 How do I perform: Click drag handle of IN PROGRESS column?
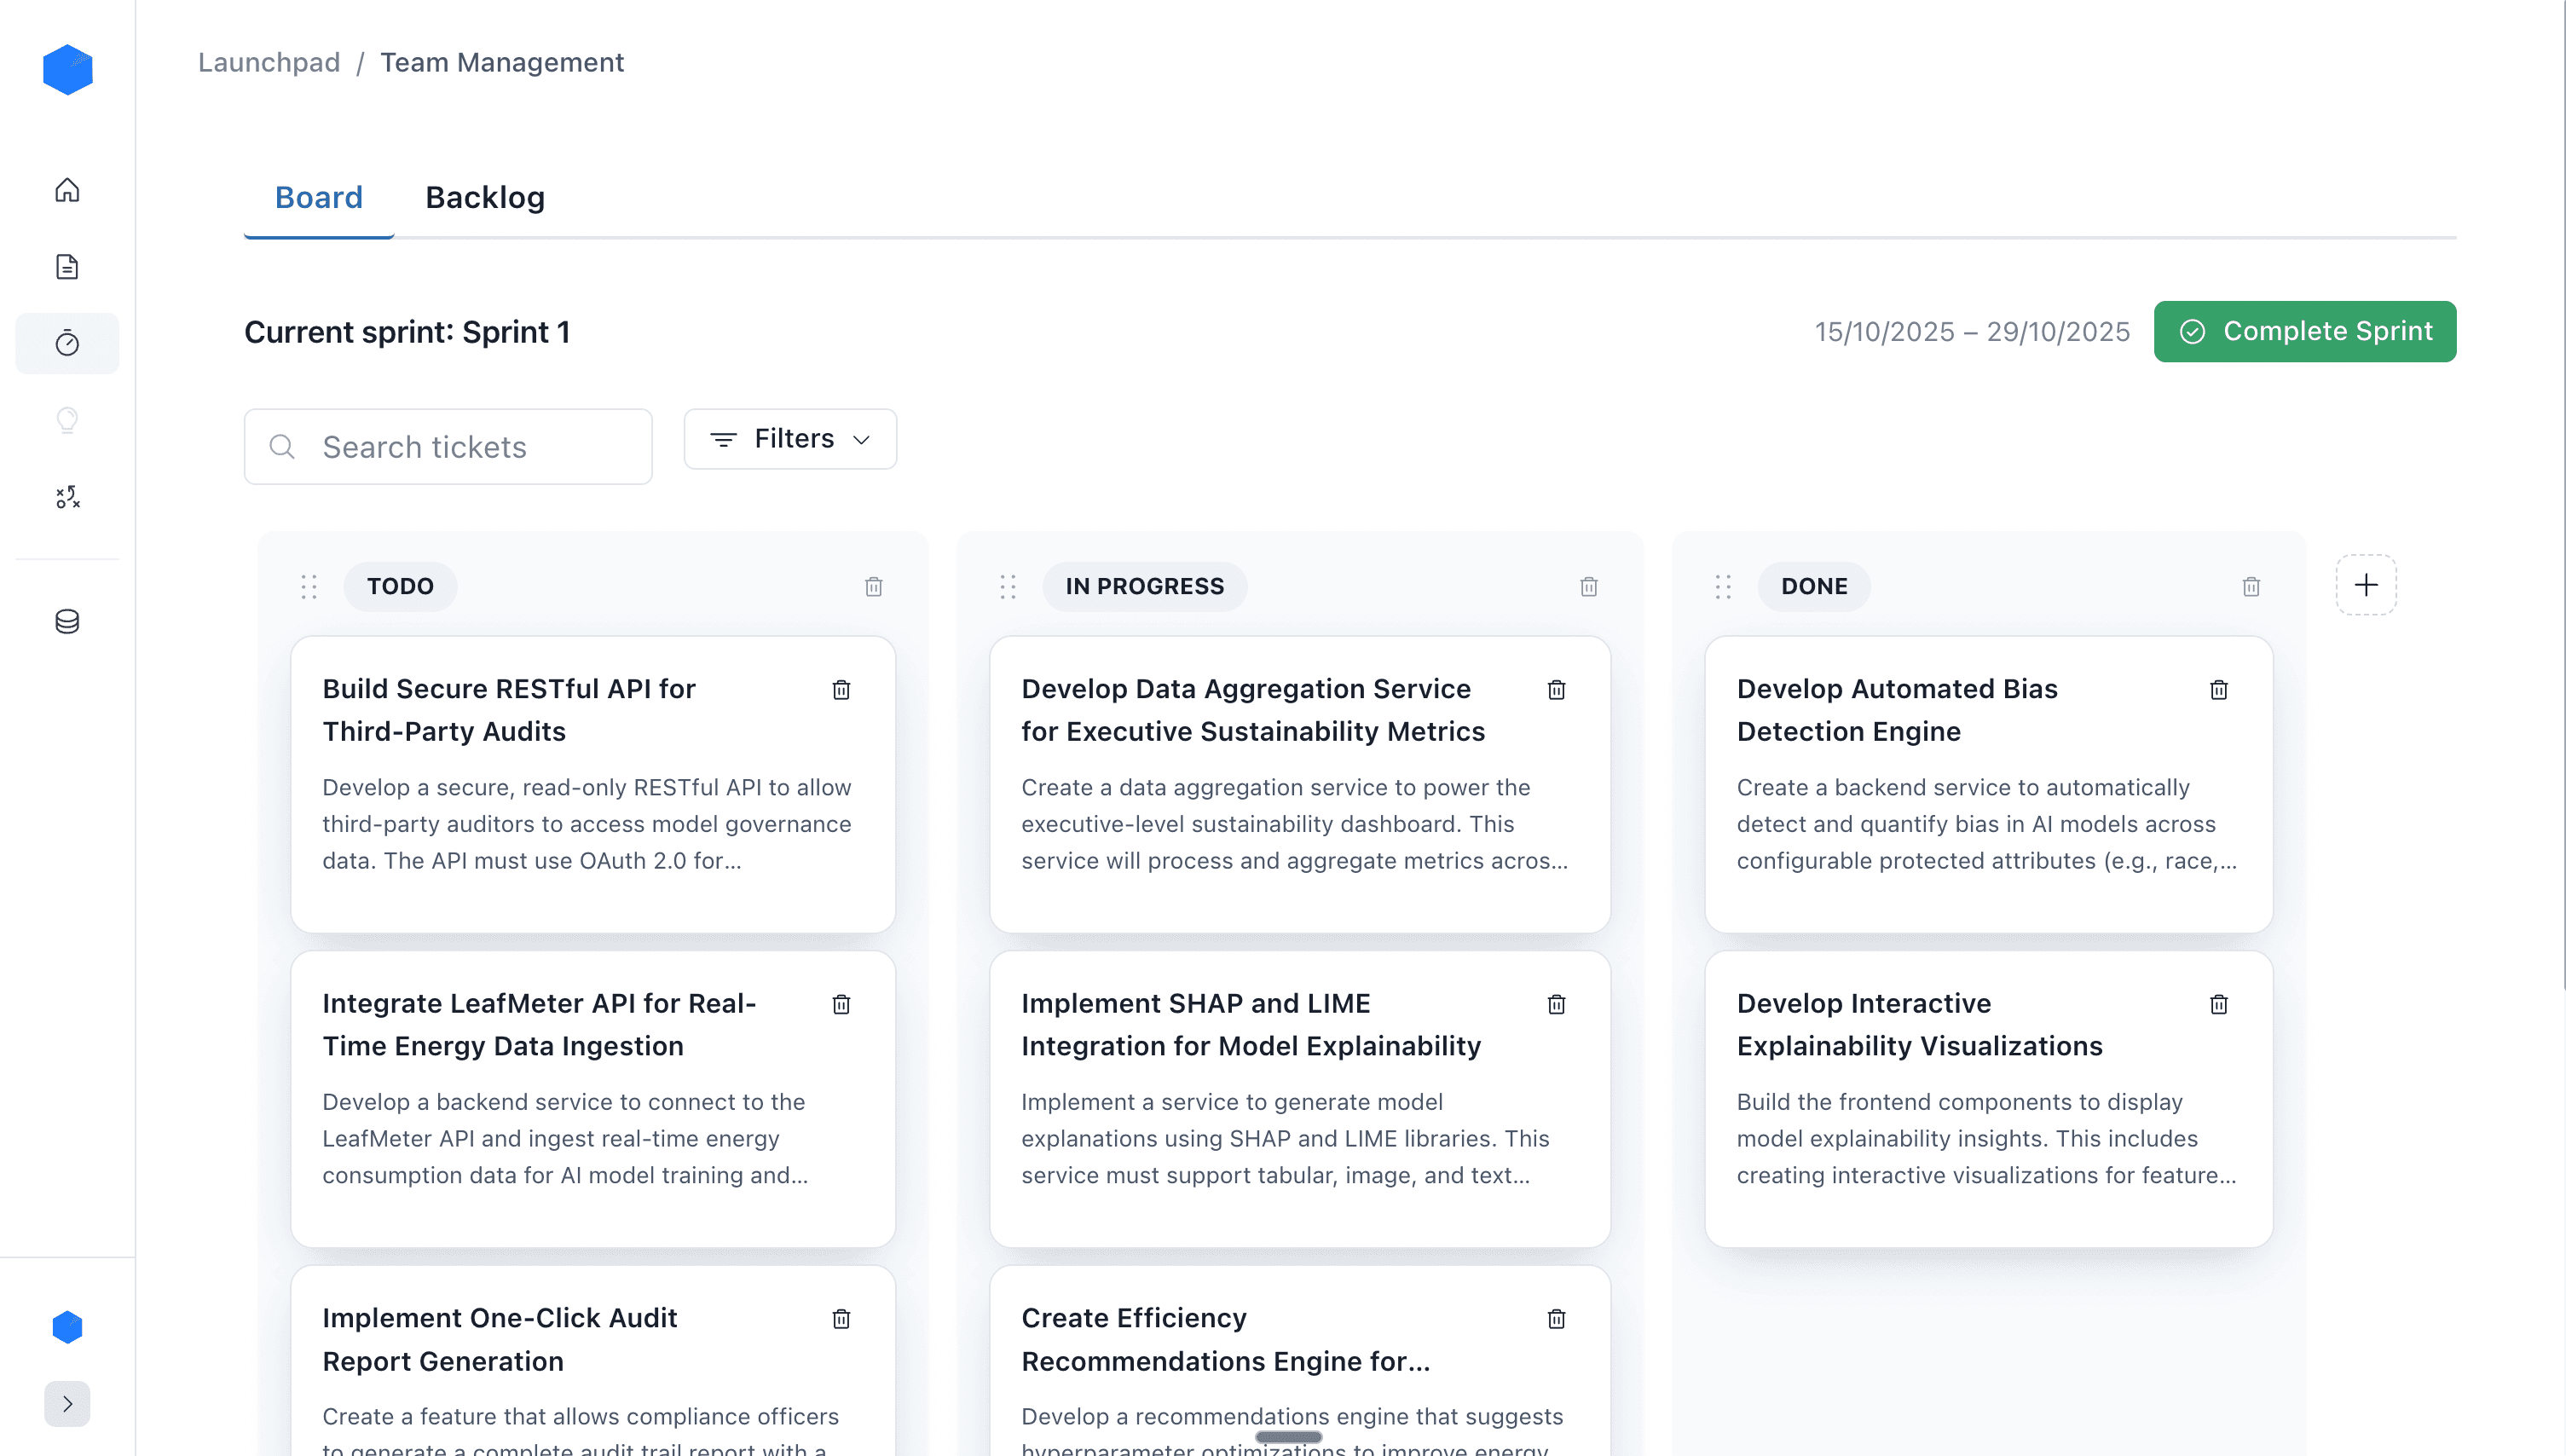click(x=1007, y=587)
